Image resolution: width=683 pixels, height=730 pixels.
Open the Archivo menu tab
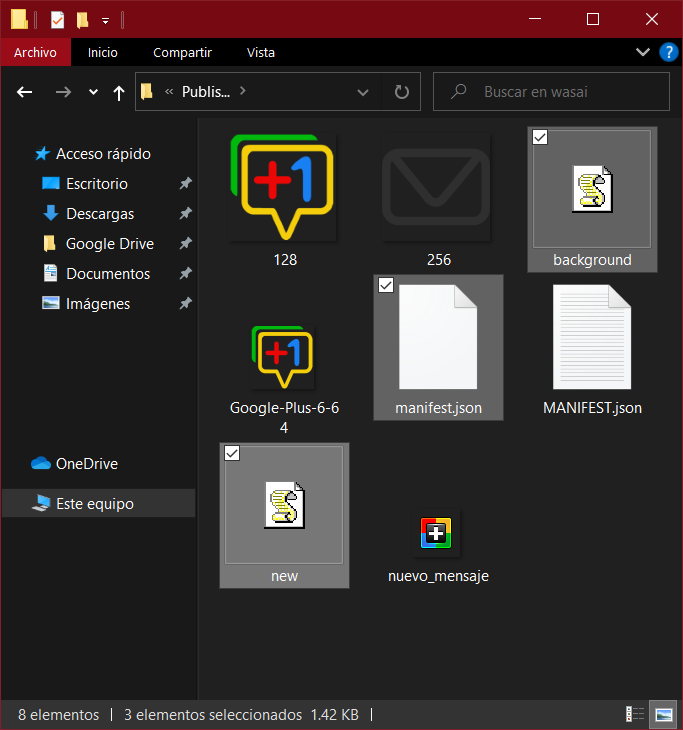pos(35,52)
